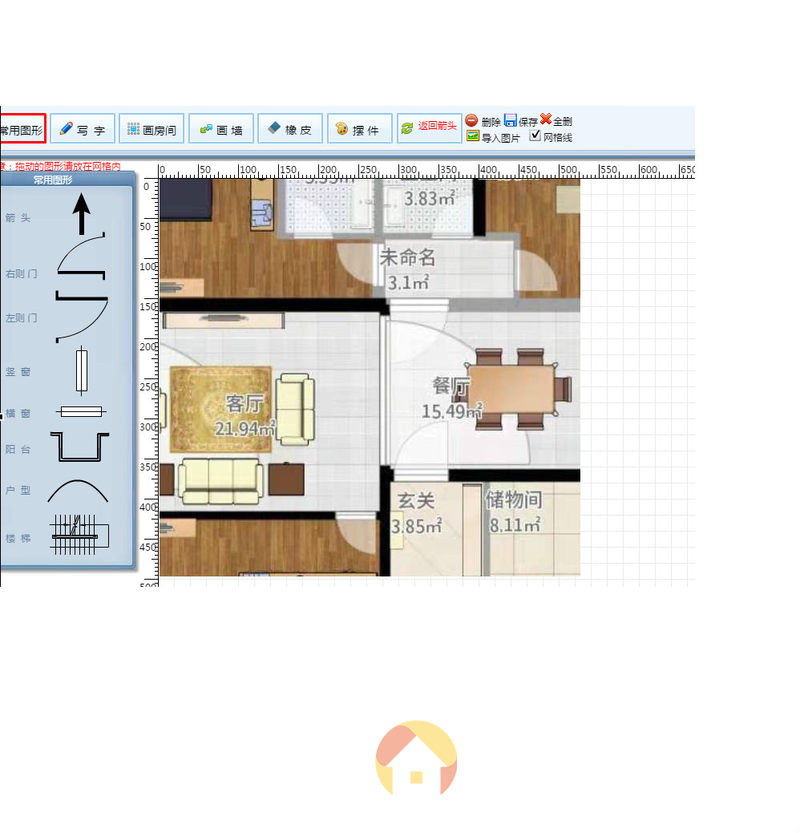The height and width of the screenshot is (833, 800).
Task: Toggle the 网格线 gridlines checkbox
Action: 535,135
